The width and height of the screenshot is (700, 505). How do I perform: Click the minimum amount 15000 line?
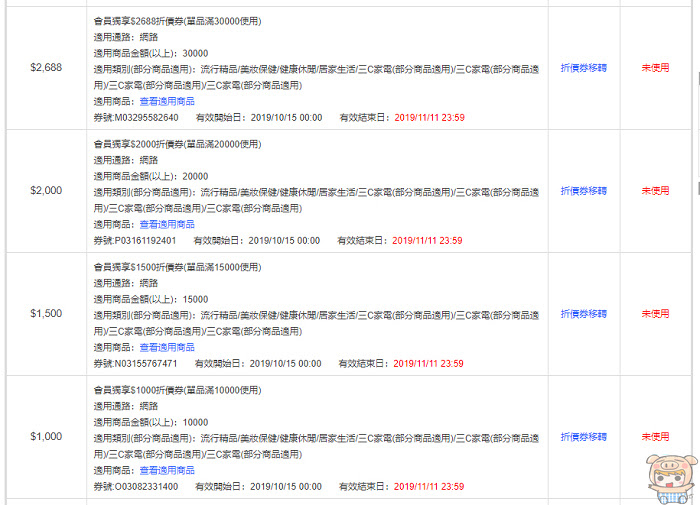(x=151, y=299)
